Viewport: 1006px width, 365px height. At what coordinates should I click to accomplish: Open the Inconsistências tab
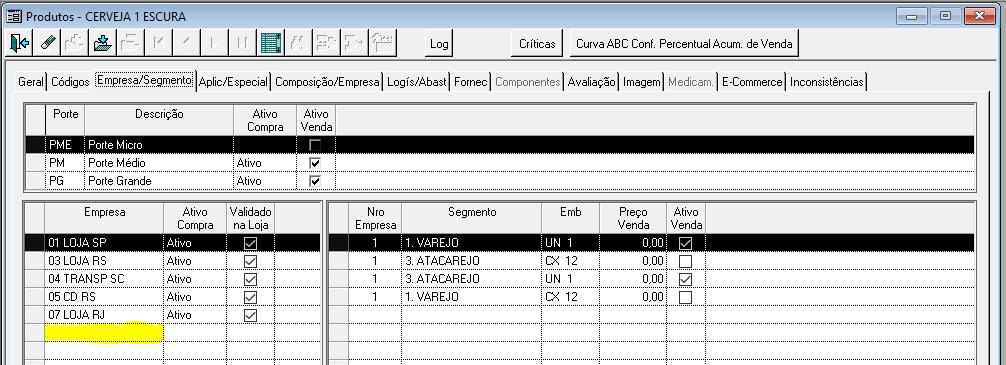[x=826, y=82]
